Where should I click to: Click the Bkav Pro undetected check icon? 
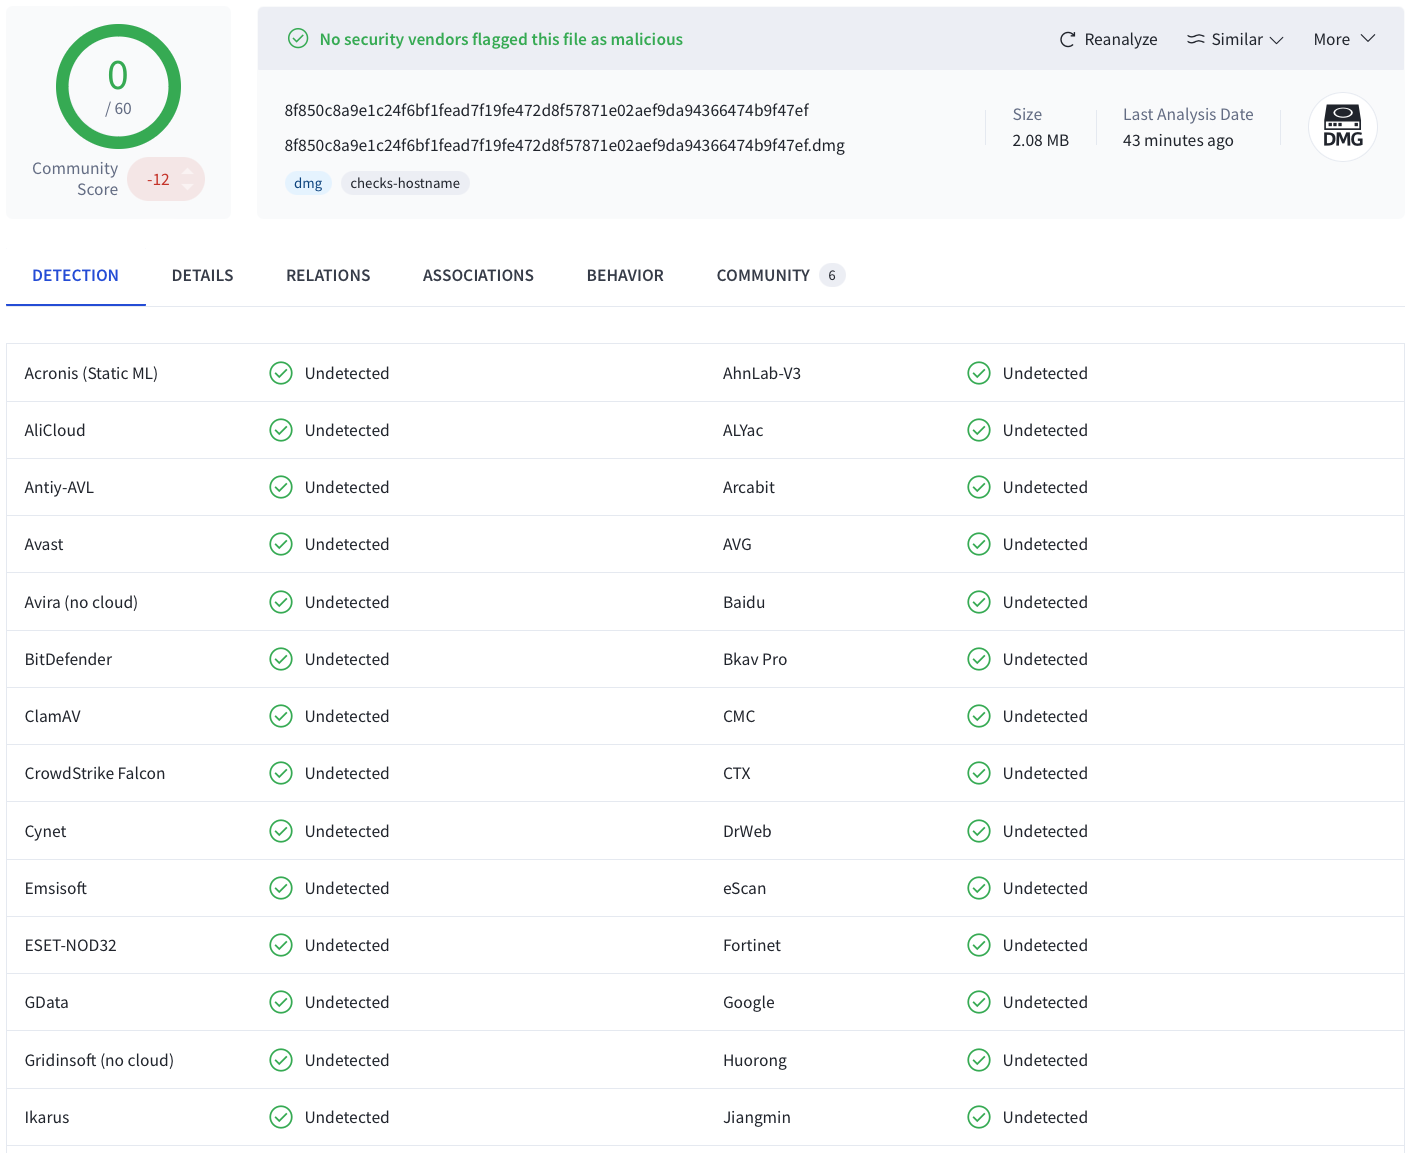click(979, 659)
